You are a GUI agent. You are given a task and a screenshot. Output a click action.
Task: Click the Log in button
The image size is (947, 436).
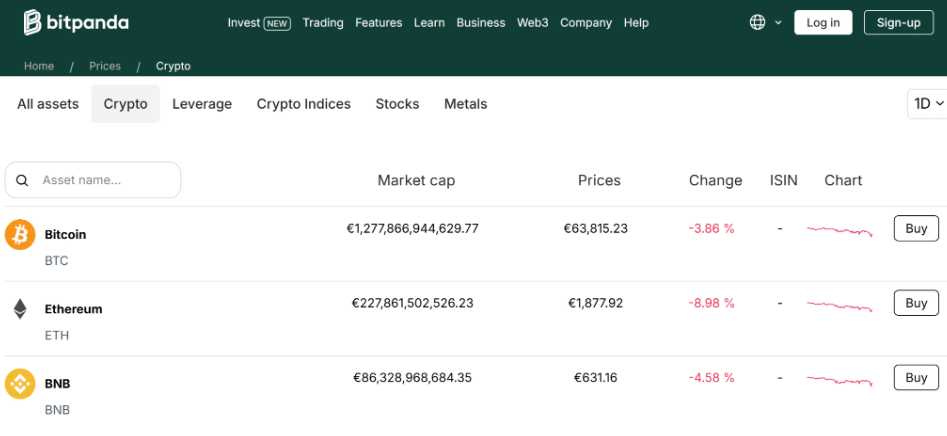click(823, 22)
